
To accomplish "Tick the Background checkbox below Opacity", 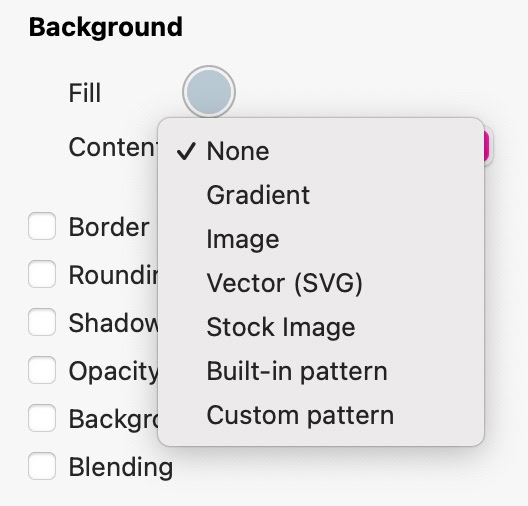I will pyautogui.click(x=42, y=418).
